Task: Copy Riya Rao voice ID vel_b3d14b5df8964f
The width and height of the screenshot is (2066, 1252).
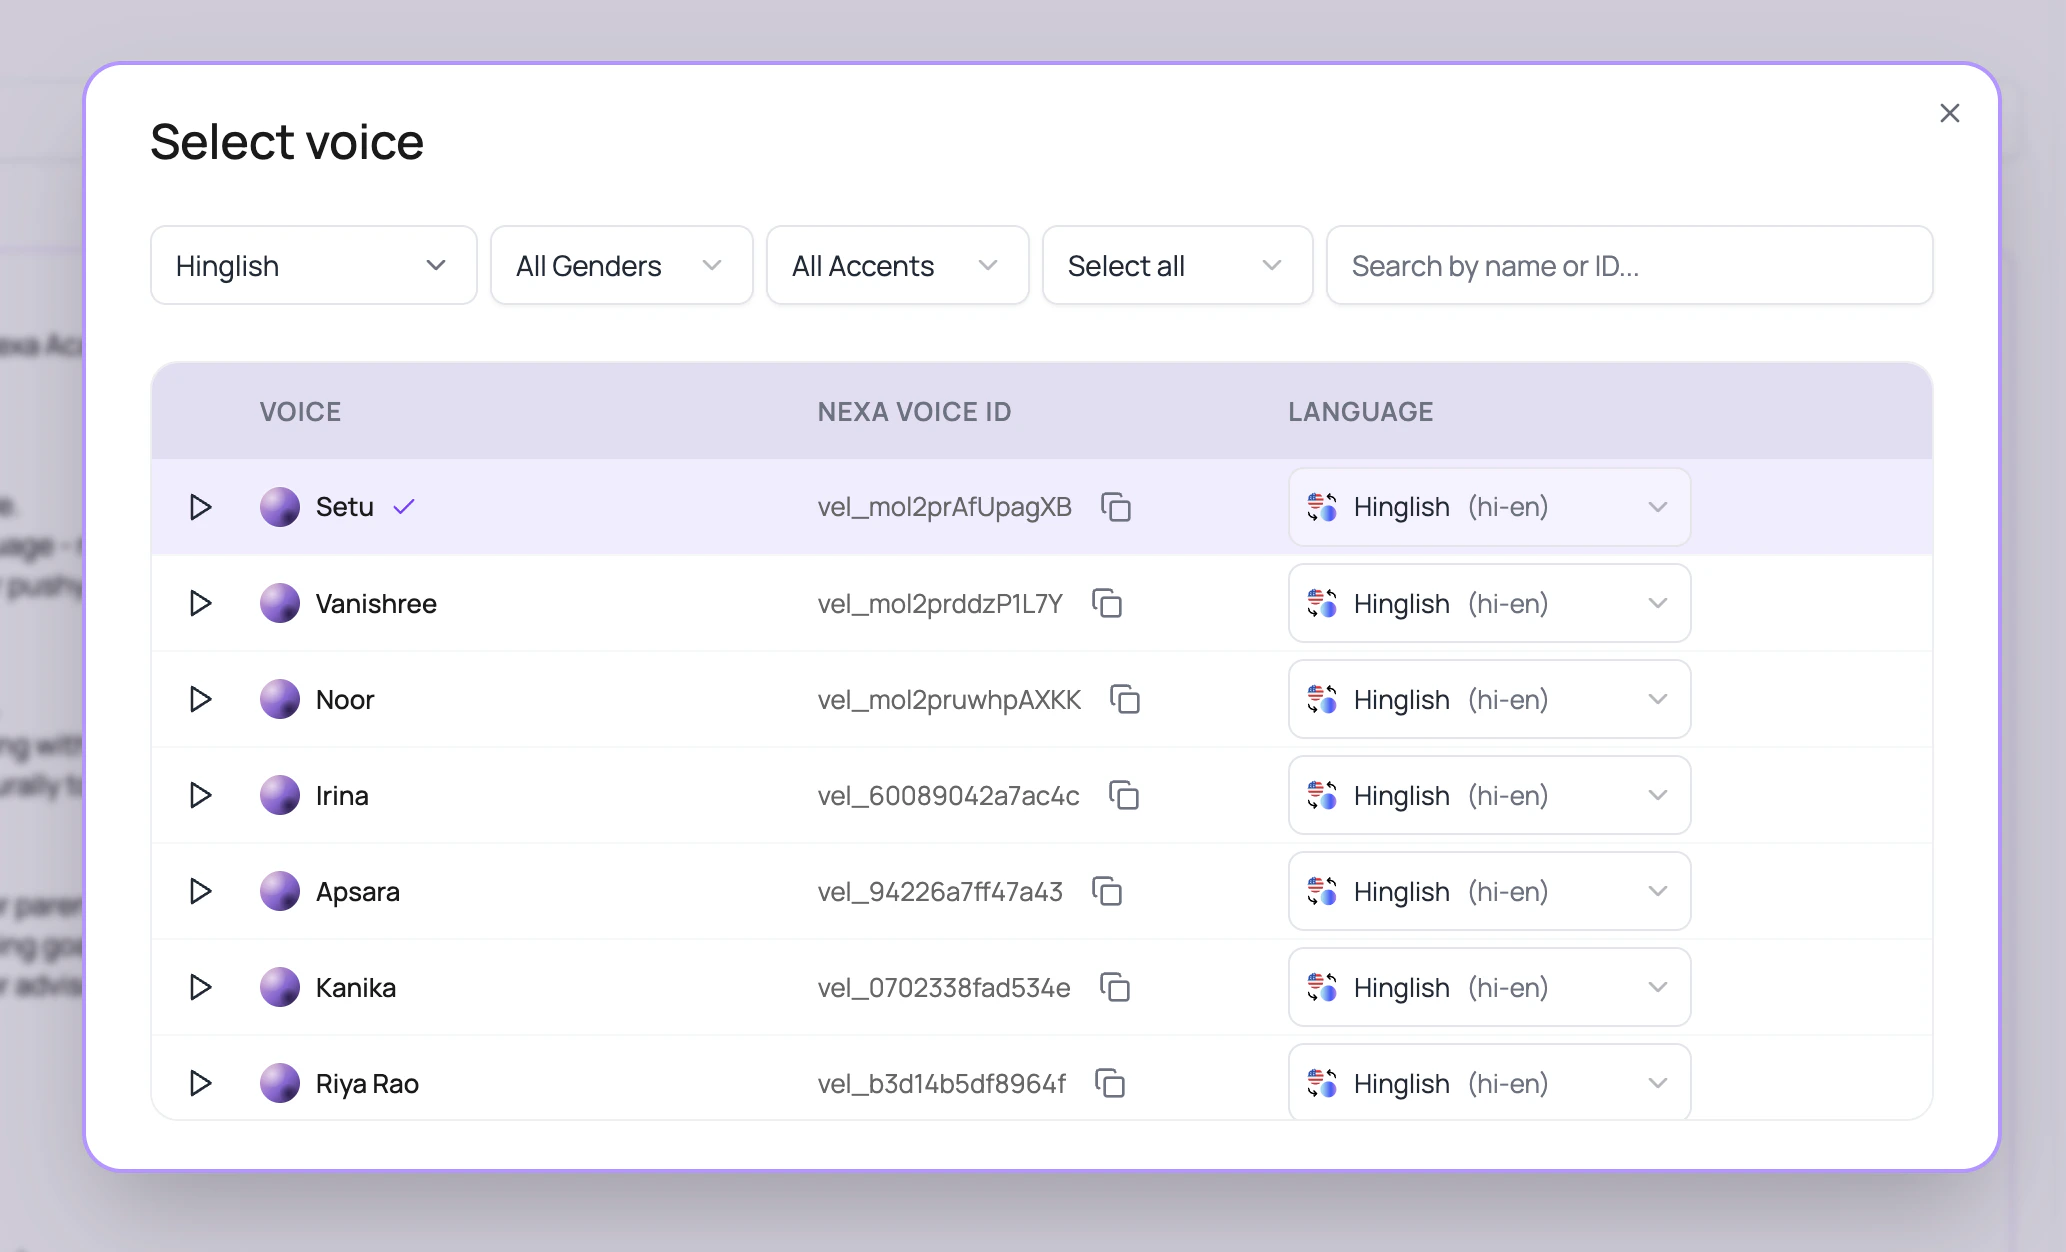Action: [1110, 1083]
